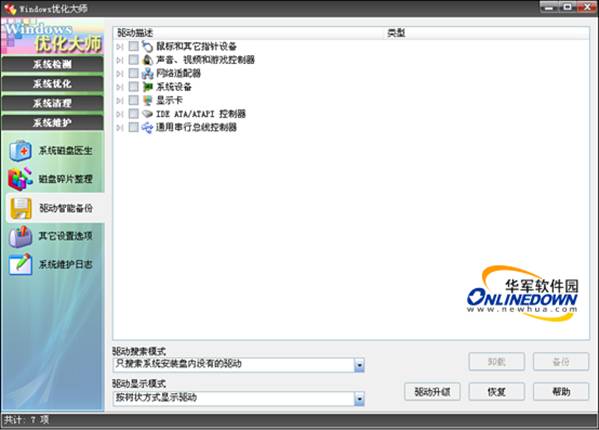Check box for 鼠标和其它指针设备
This screenshot has width=599, height=430.
pyautogui.click(x=133, y=46)
